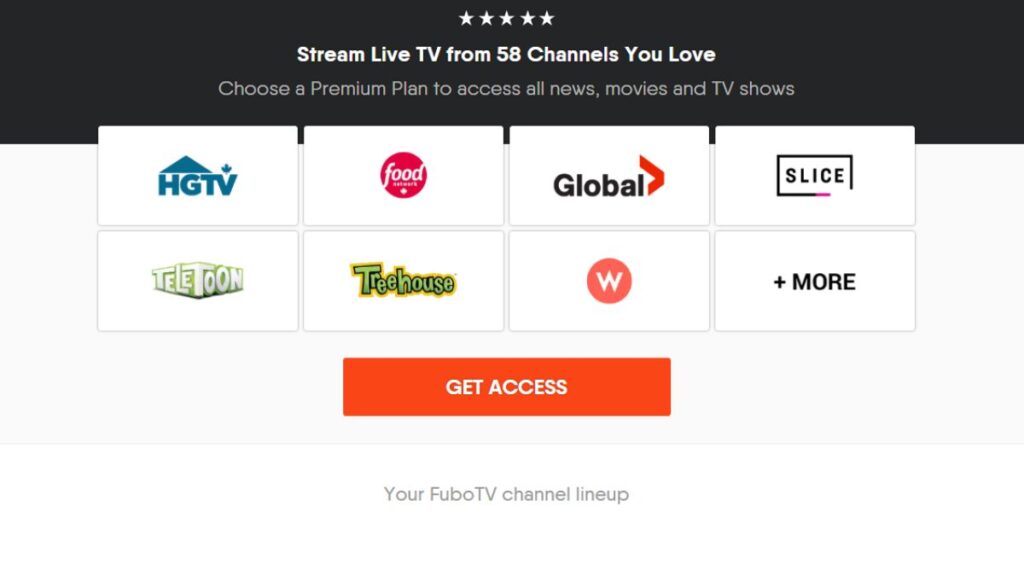Show more channels via + MORE tile
This screenshot has width=1024, height=576.
tap(815, 281)
